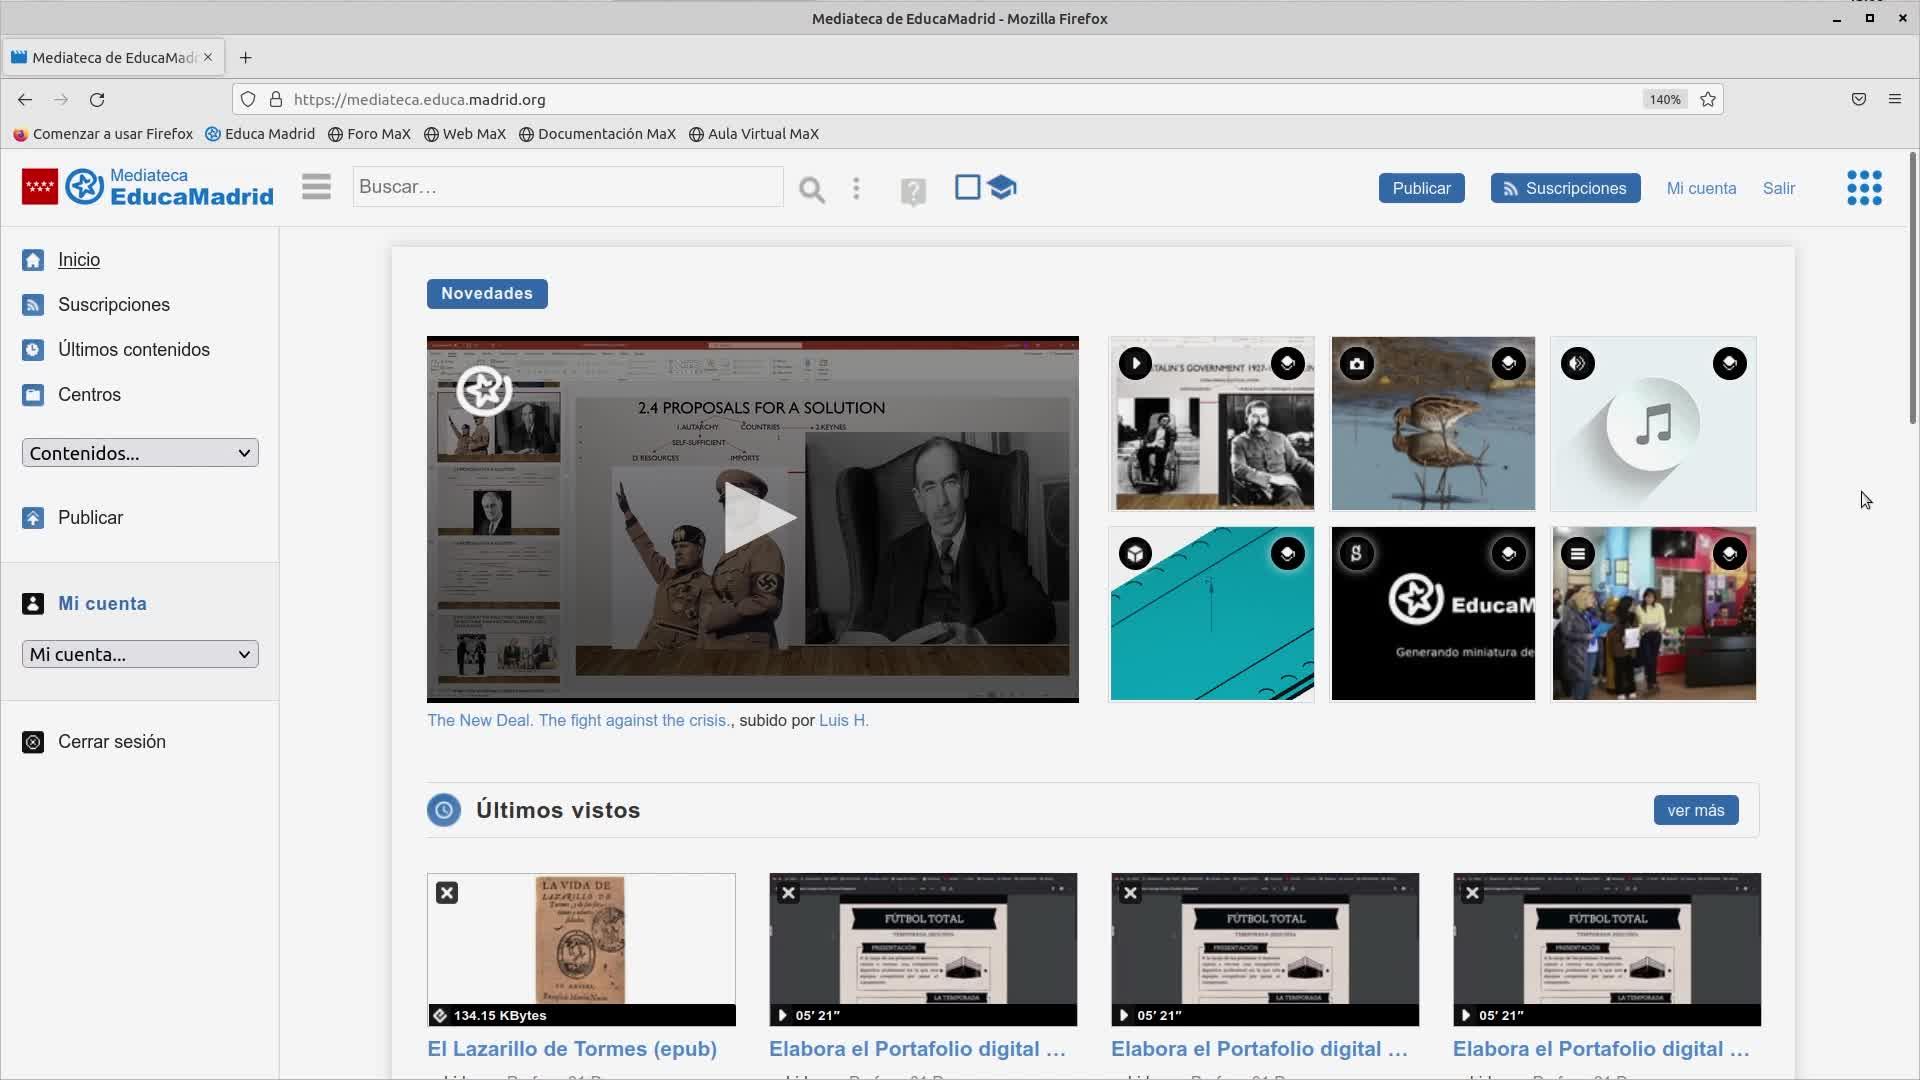Bookmark this page with the star icon
The height and width of the screenshot is (1080, 1920).
pyautogui.click(x=1708, y=99)
